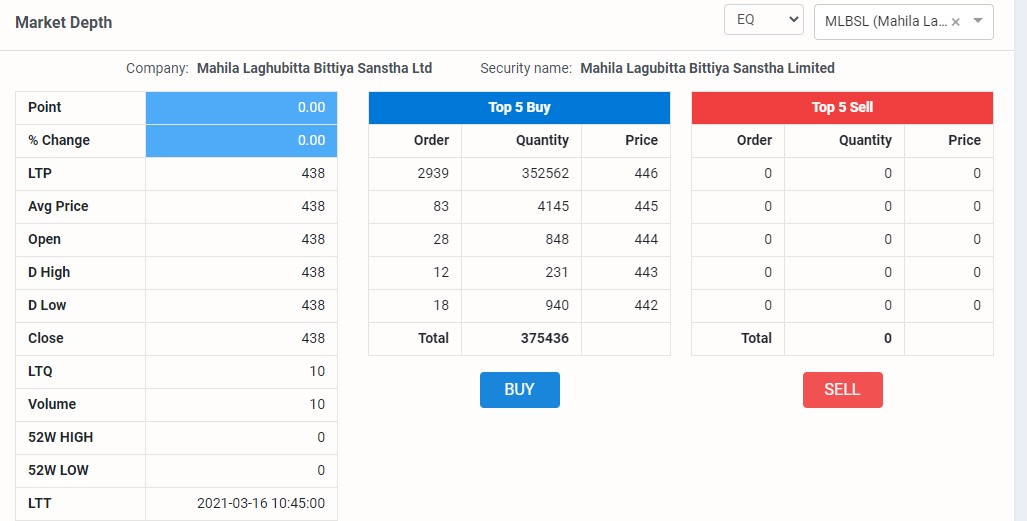
Task: Click buy price 446
Action: pyautogui.click(x=646, y=174)
